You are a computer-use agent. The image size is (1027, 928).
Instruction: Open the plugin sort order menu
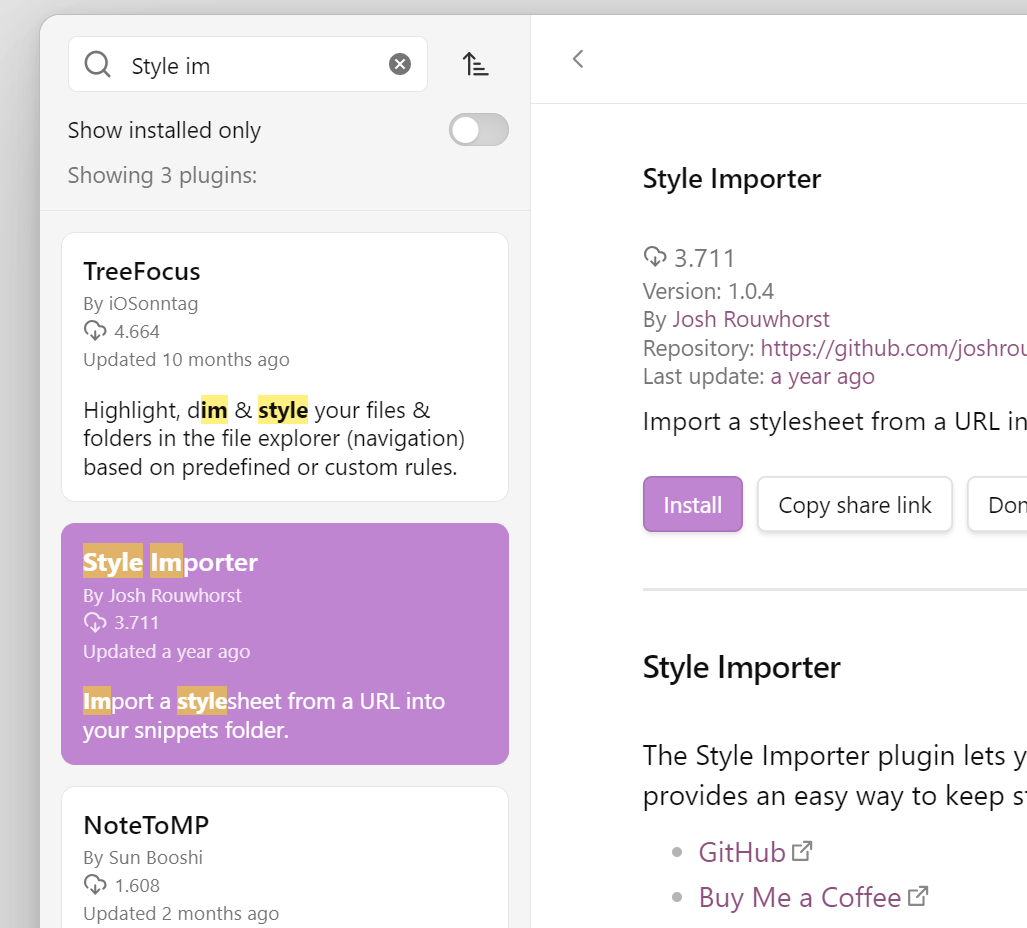click(475, 65)
